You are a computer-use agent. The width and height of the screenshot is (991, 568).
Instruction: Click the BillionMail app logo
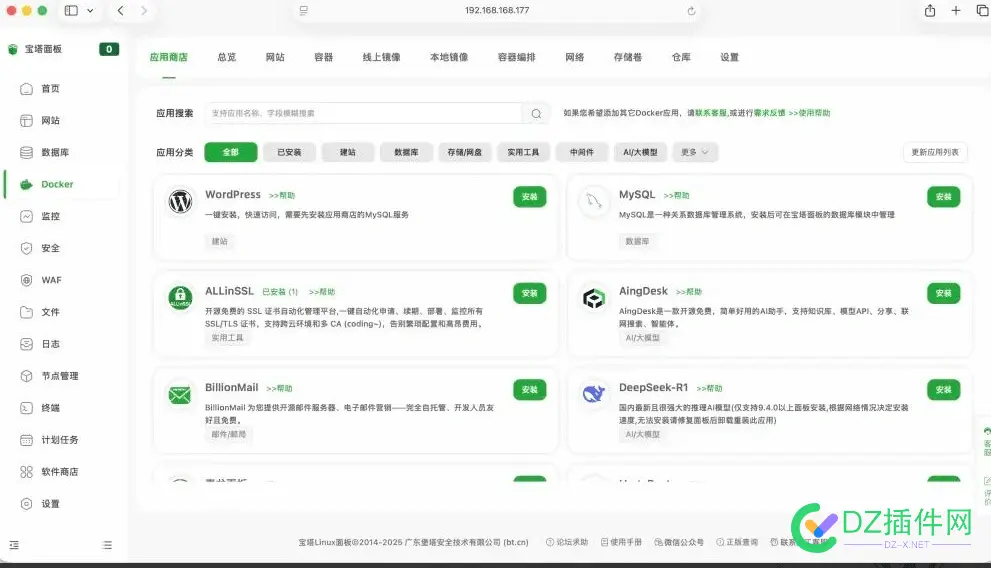tap(180, 394)
